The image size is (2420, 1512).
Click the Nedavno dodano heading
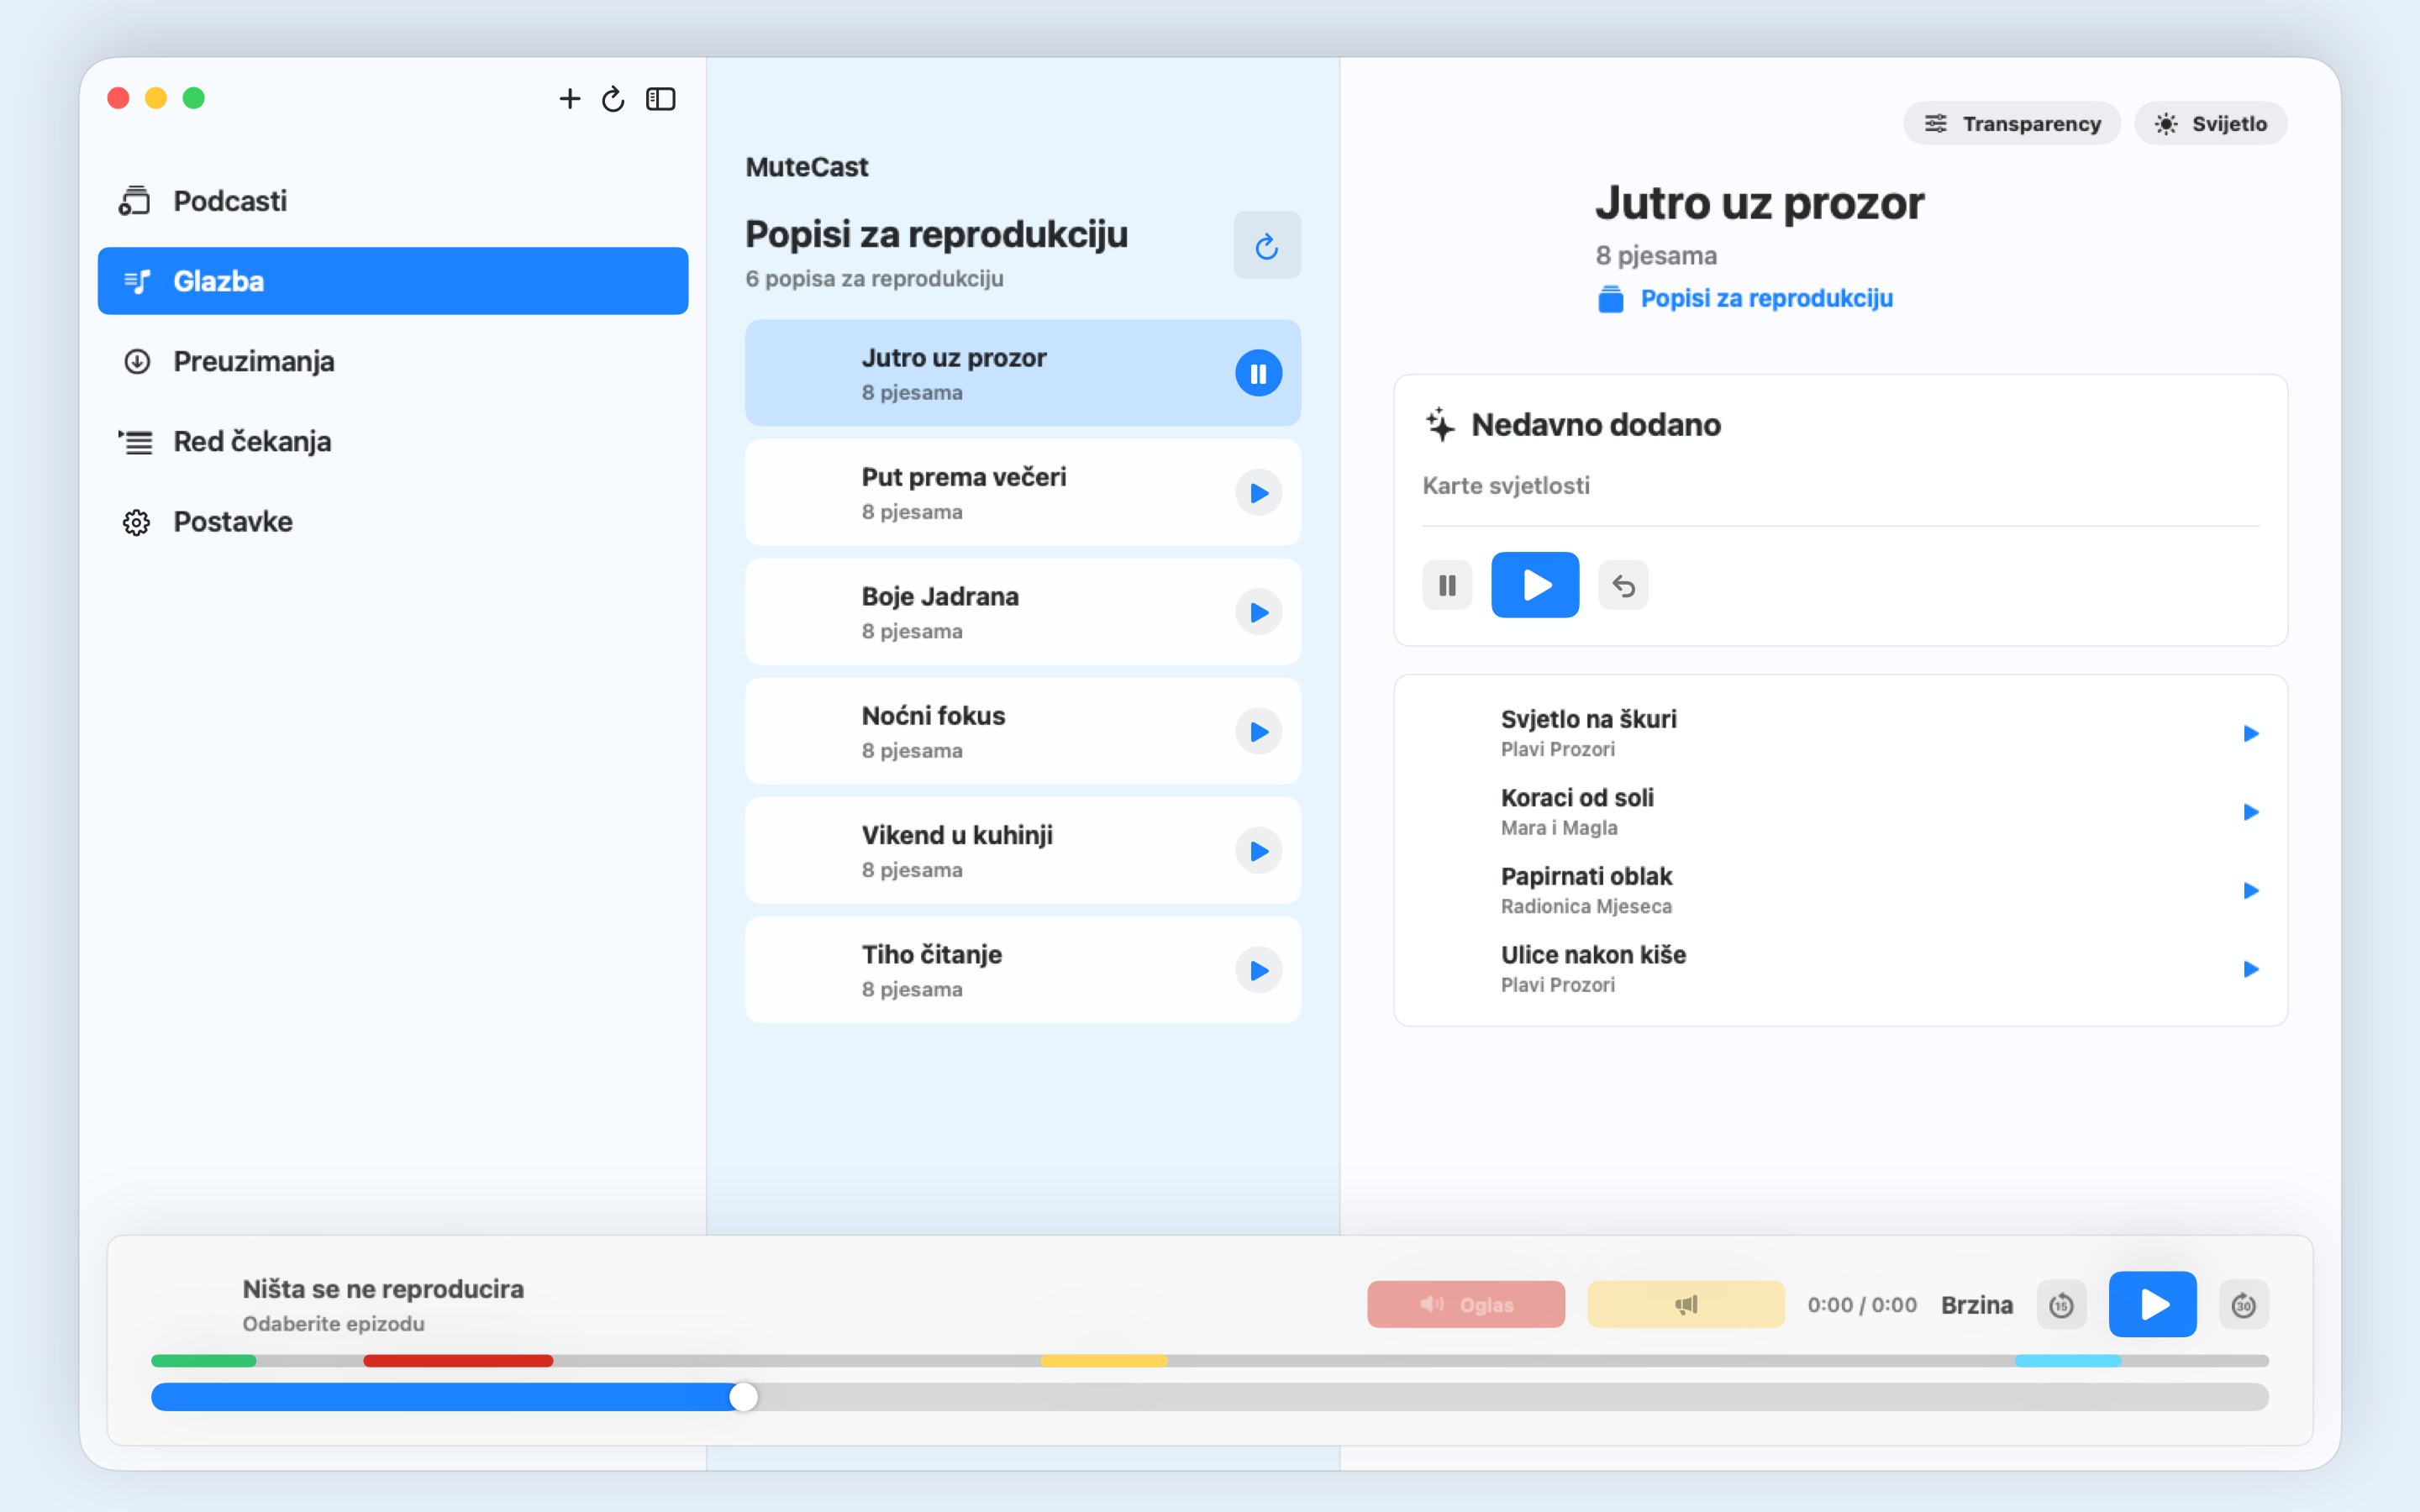[1596, 425]
